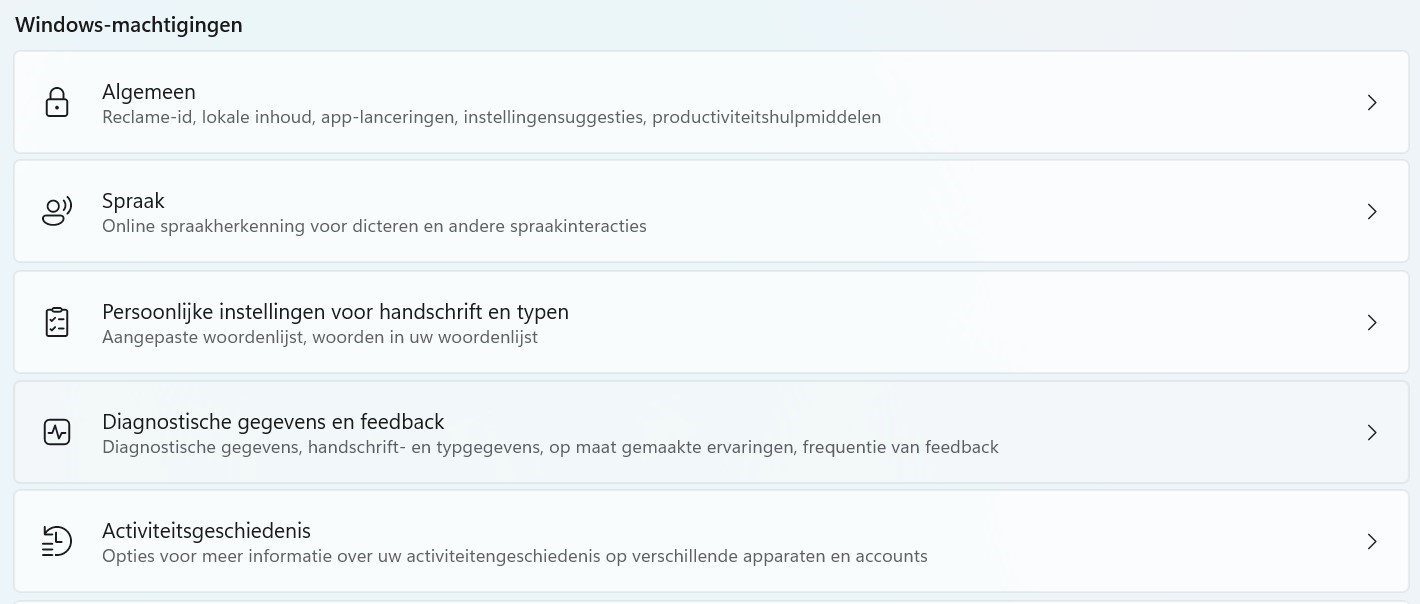Click the speech icon next to Spraak
Viewport: 1420px width, 604px height.
tap(57, 212)
